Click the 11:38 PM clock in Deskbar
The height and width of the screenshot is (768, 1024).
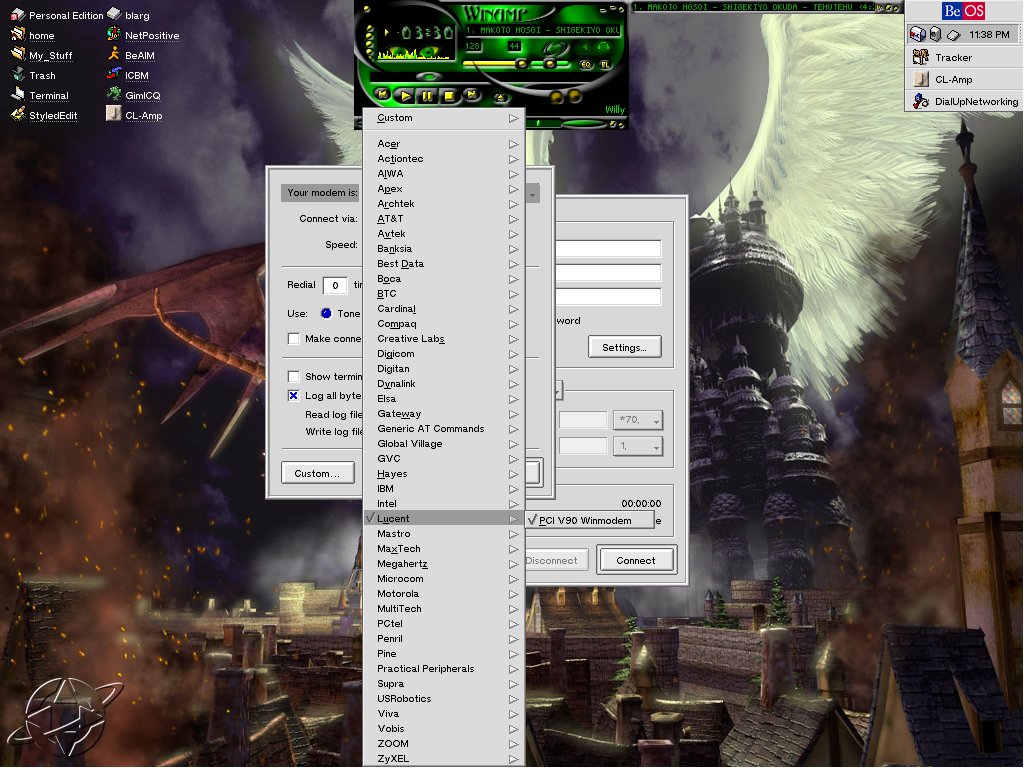click(x=989, y=35)
